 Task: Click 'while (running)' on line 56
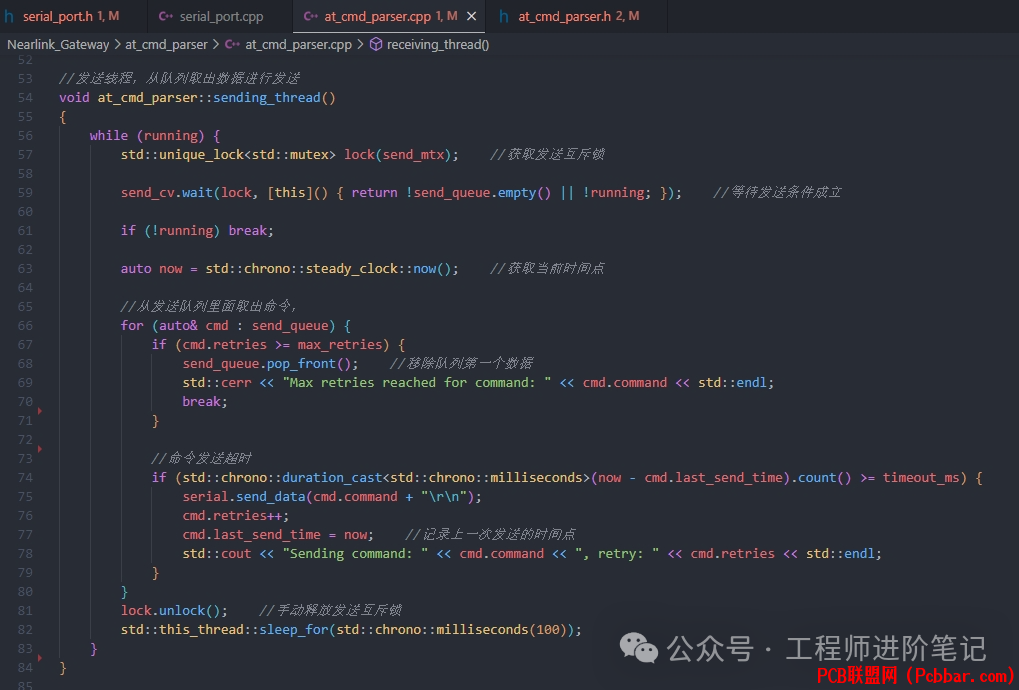pyautogui.click(x=147, y=135)
